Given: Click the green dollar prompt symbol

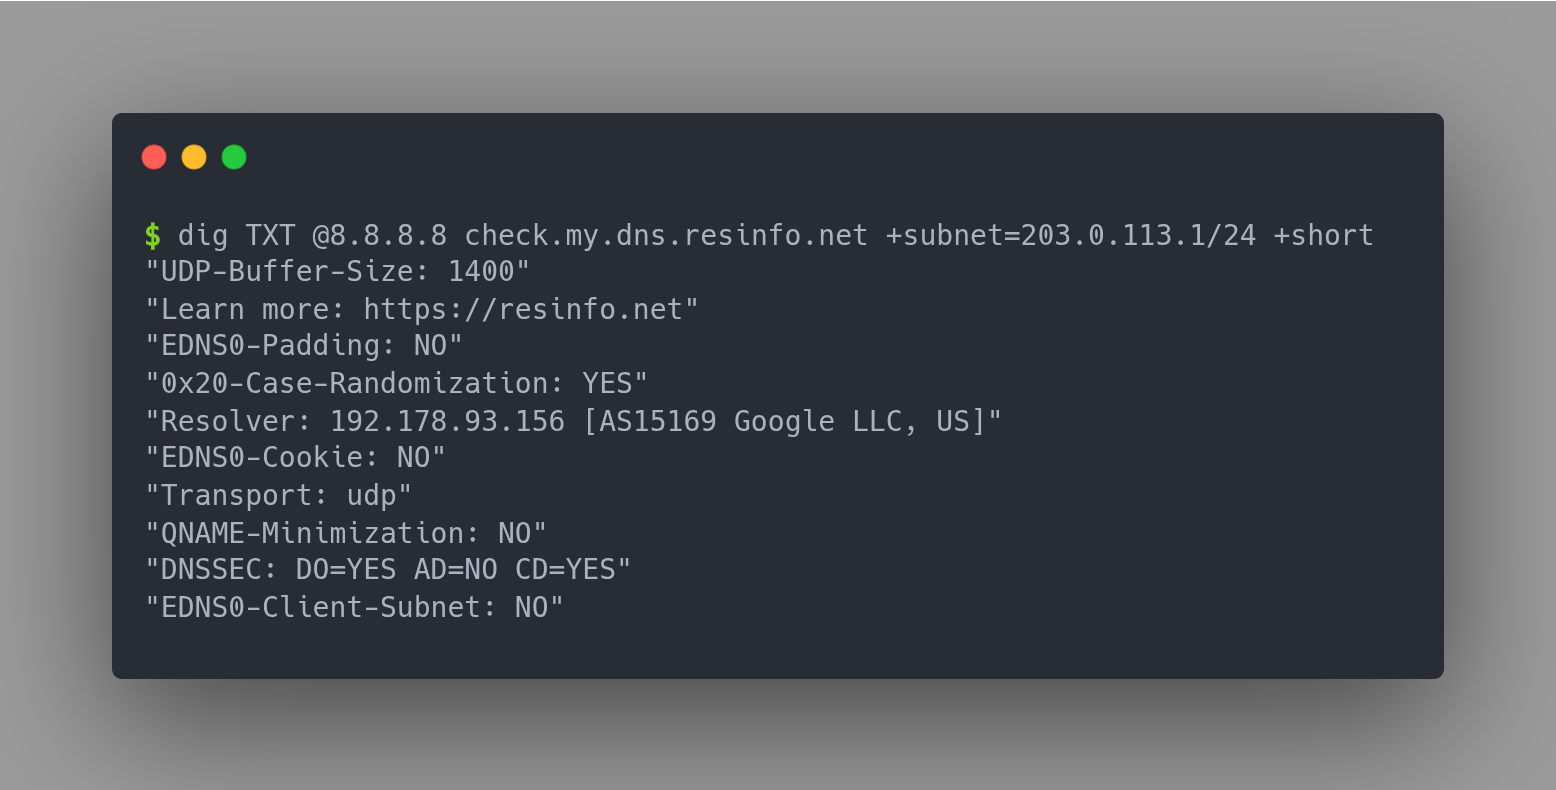Looking at the screenshot, I should point(153,235).
